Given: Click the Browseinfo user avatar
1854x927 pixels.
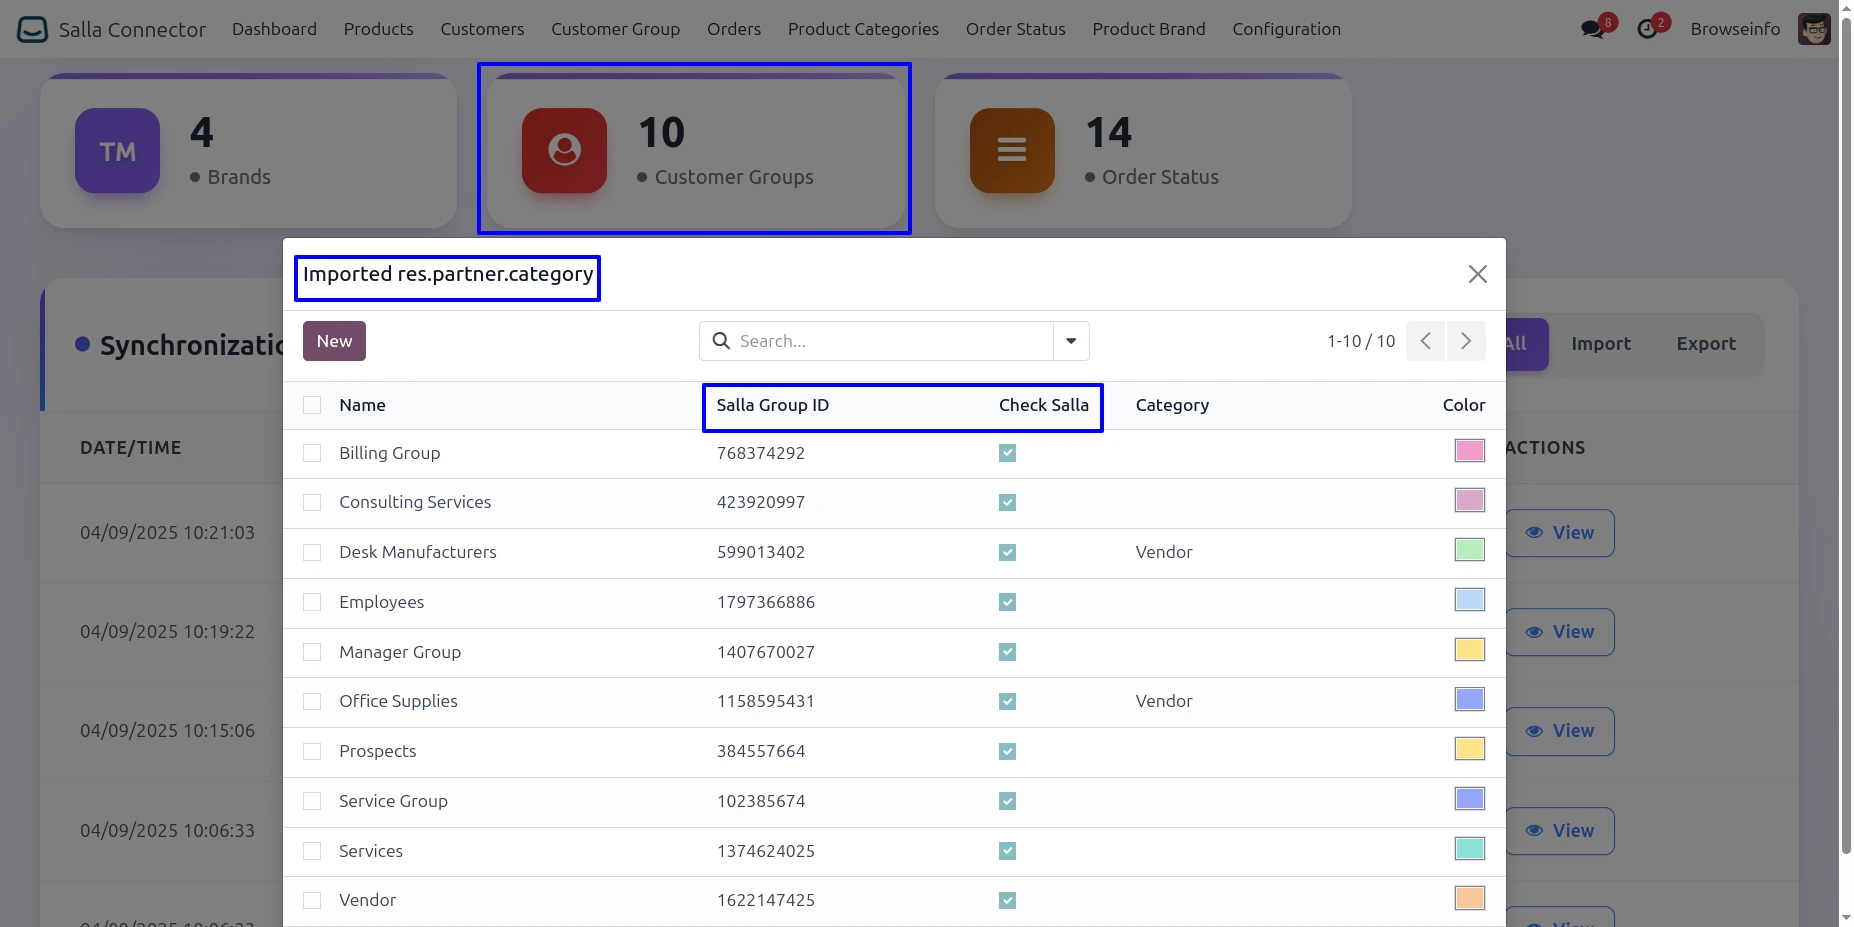Looking at the screenshot, I should coord(1813,29).
